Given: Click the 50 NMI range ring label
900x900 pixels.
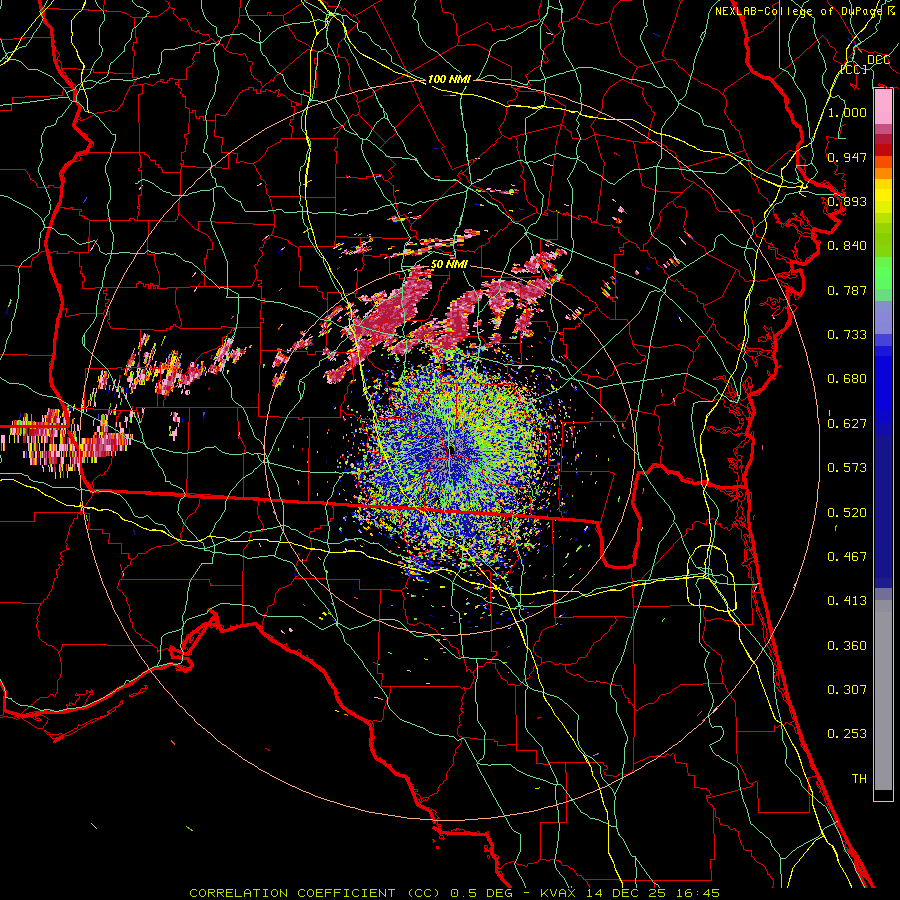Looking at the screenshot, I should [449, 264].
